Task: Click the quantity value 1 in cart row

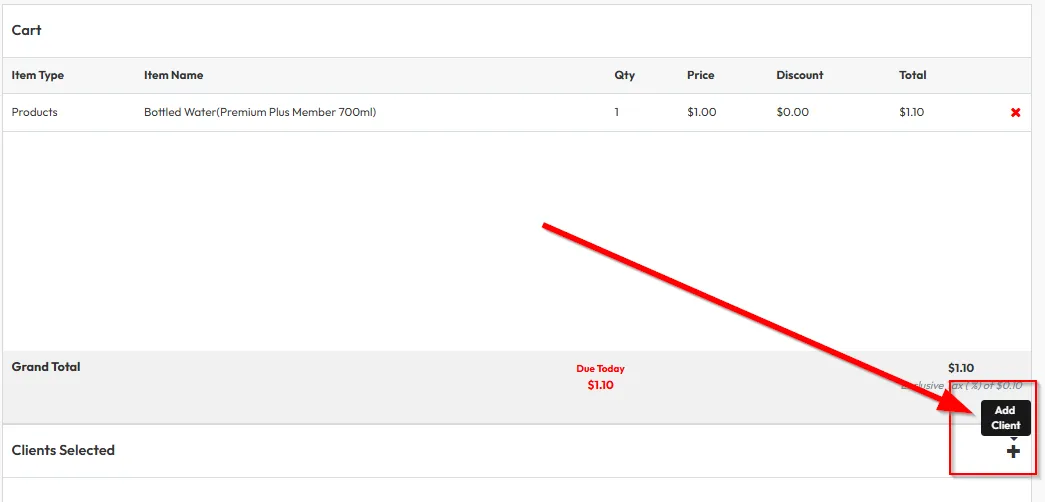Action: click(617, 112)
